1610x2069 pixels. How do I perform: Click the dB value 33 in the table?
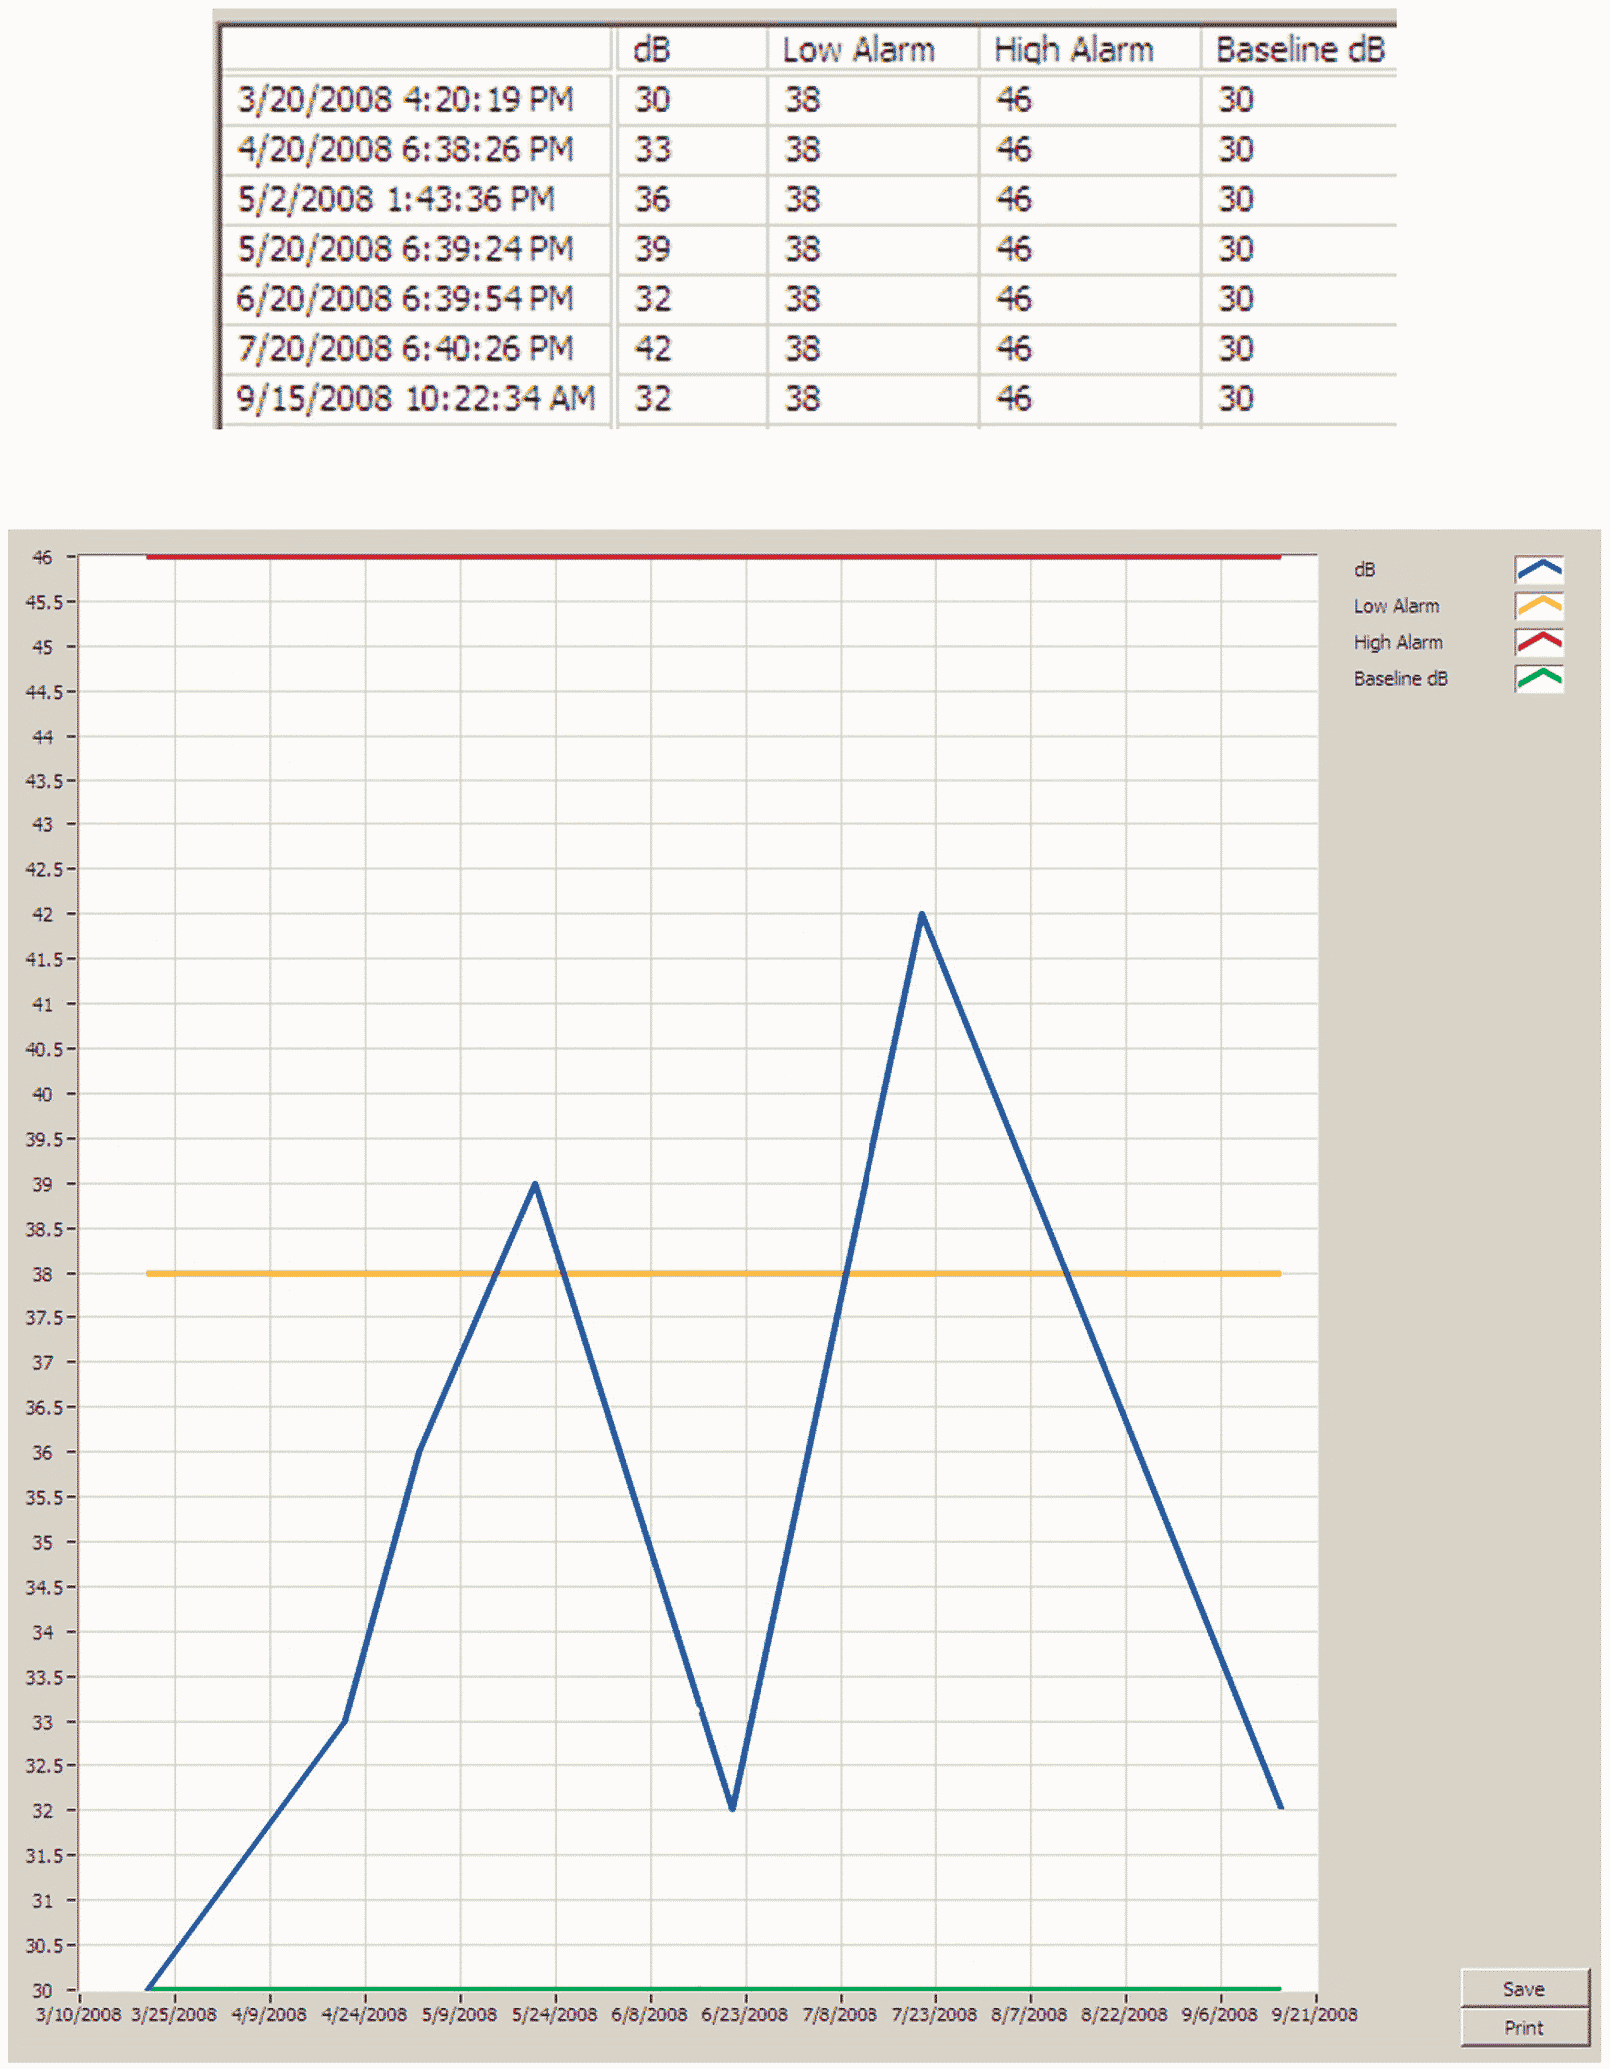pos(652,150)
